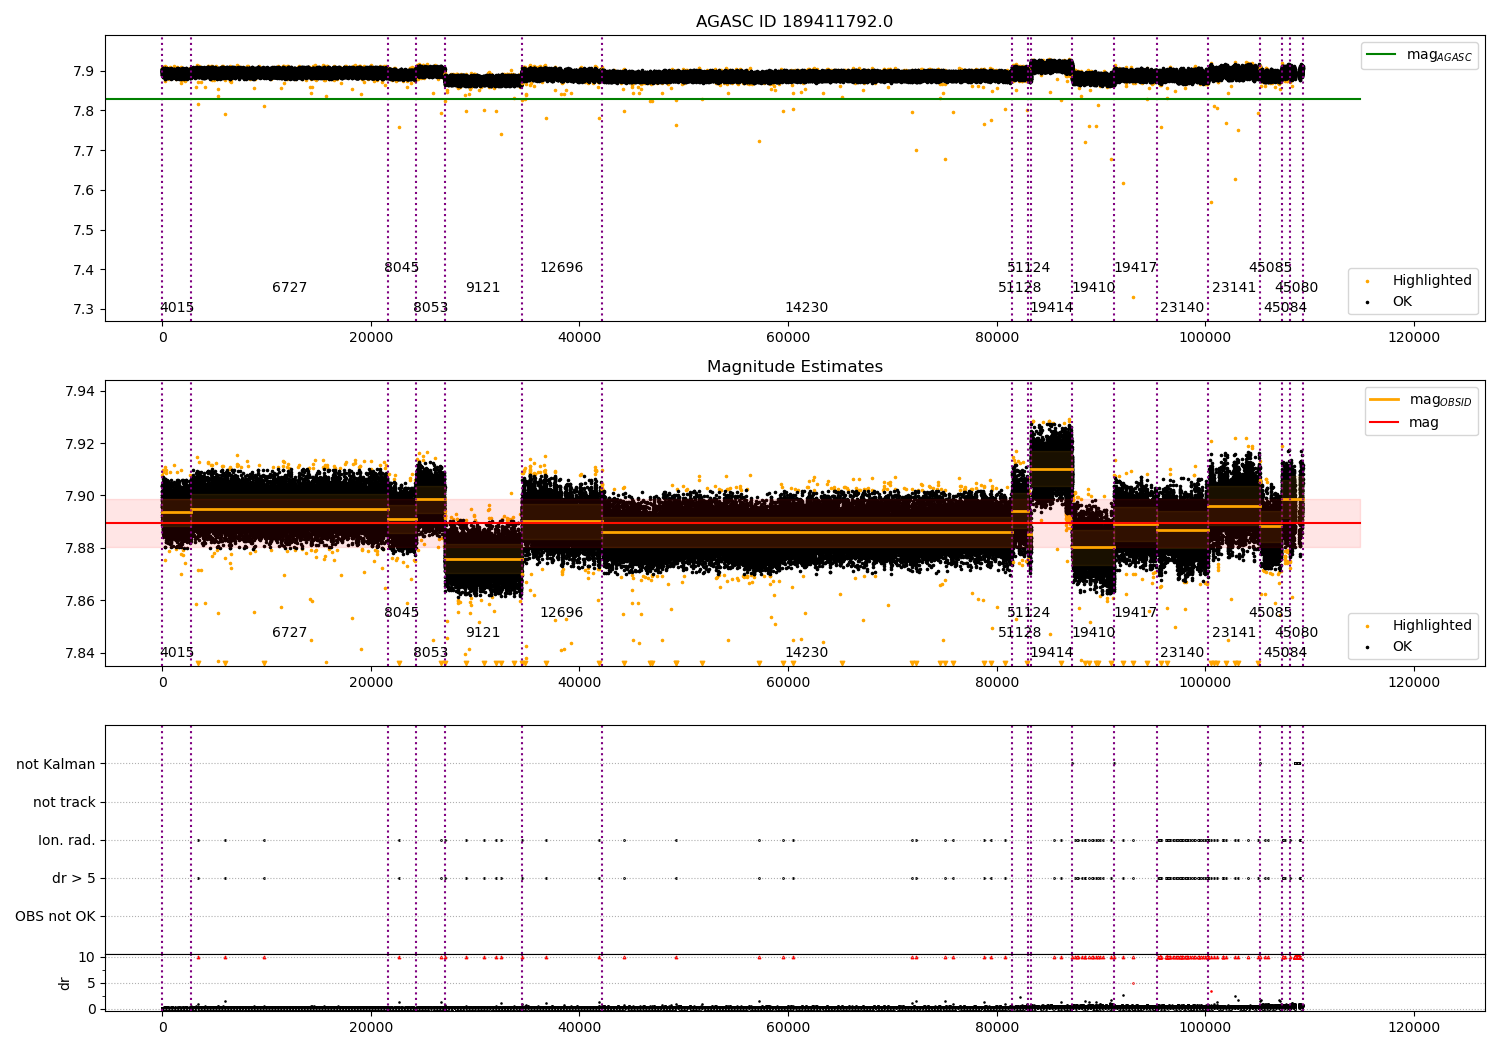Click the orange line sample beside mag OBSID

click(x=1384, y=400)
